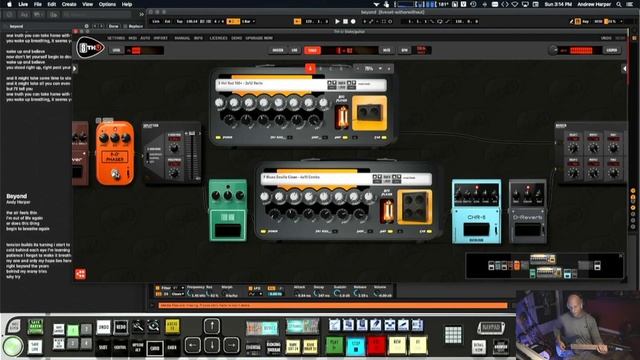The image size is (640, 360).
Task: Select the orange Phaser pedal
Action: point(115,153)
